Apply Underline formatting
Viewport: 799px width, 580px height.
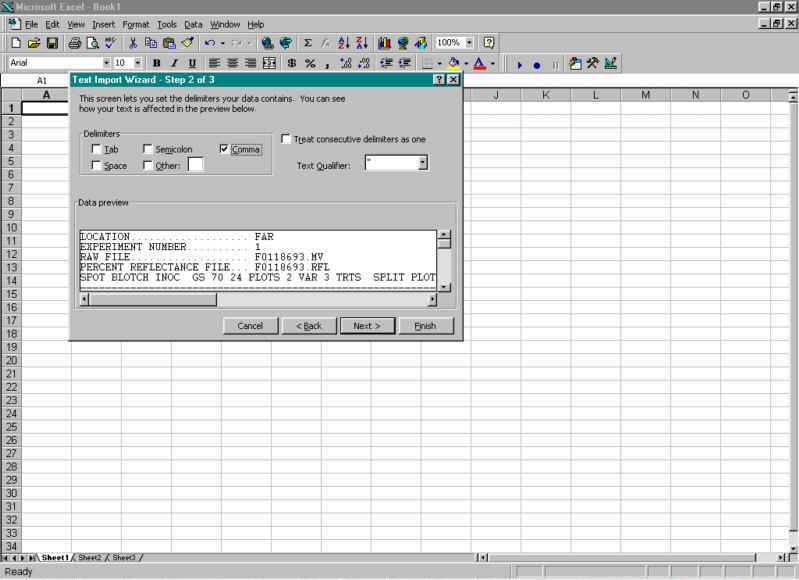click(192, 63)
